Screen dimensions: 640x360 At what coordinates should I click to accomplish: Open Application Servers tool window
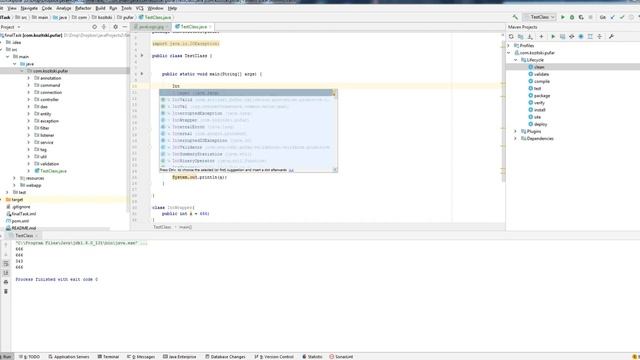69,357
